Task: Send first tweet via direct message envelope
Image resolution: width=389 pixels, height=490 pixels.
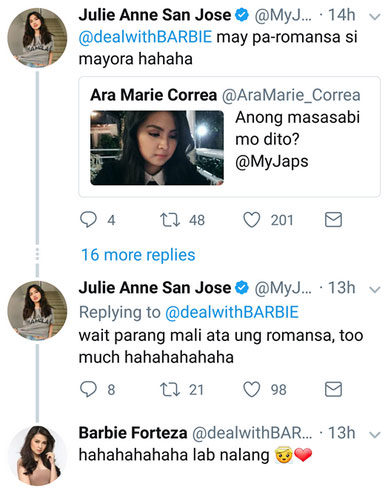Action: pos(333,220)
